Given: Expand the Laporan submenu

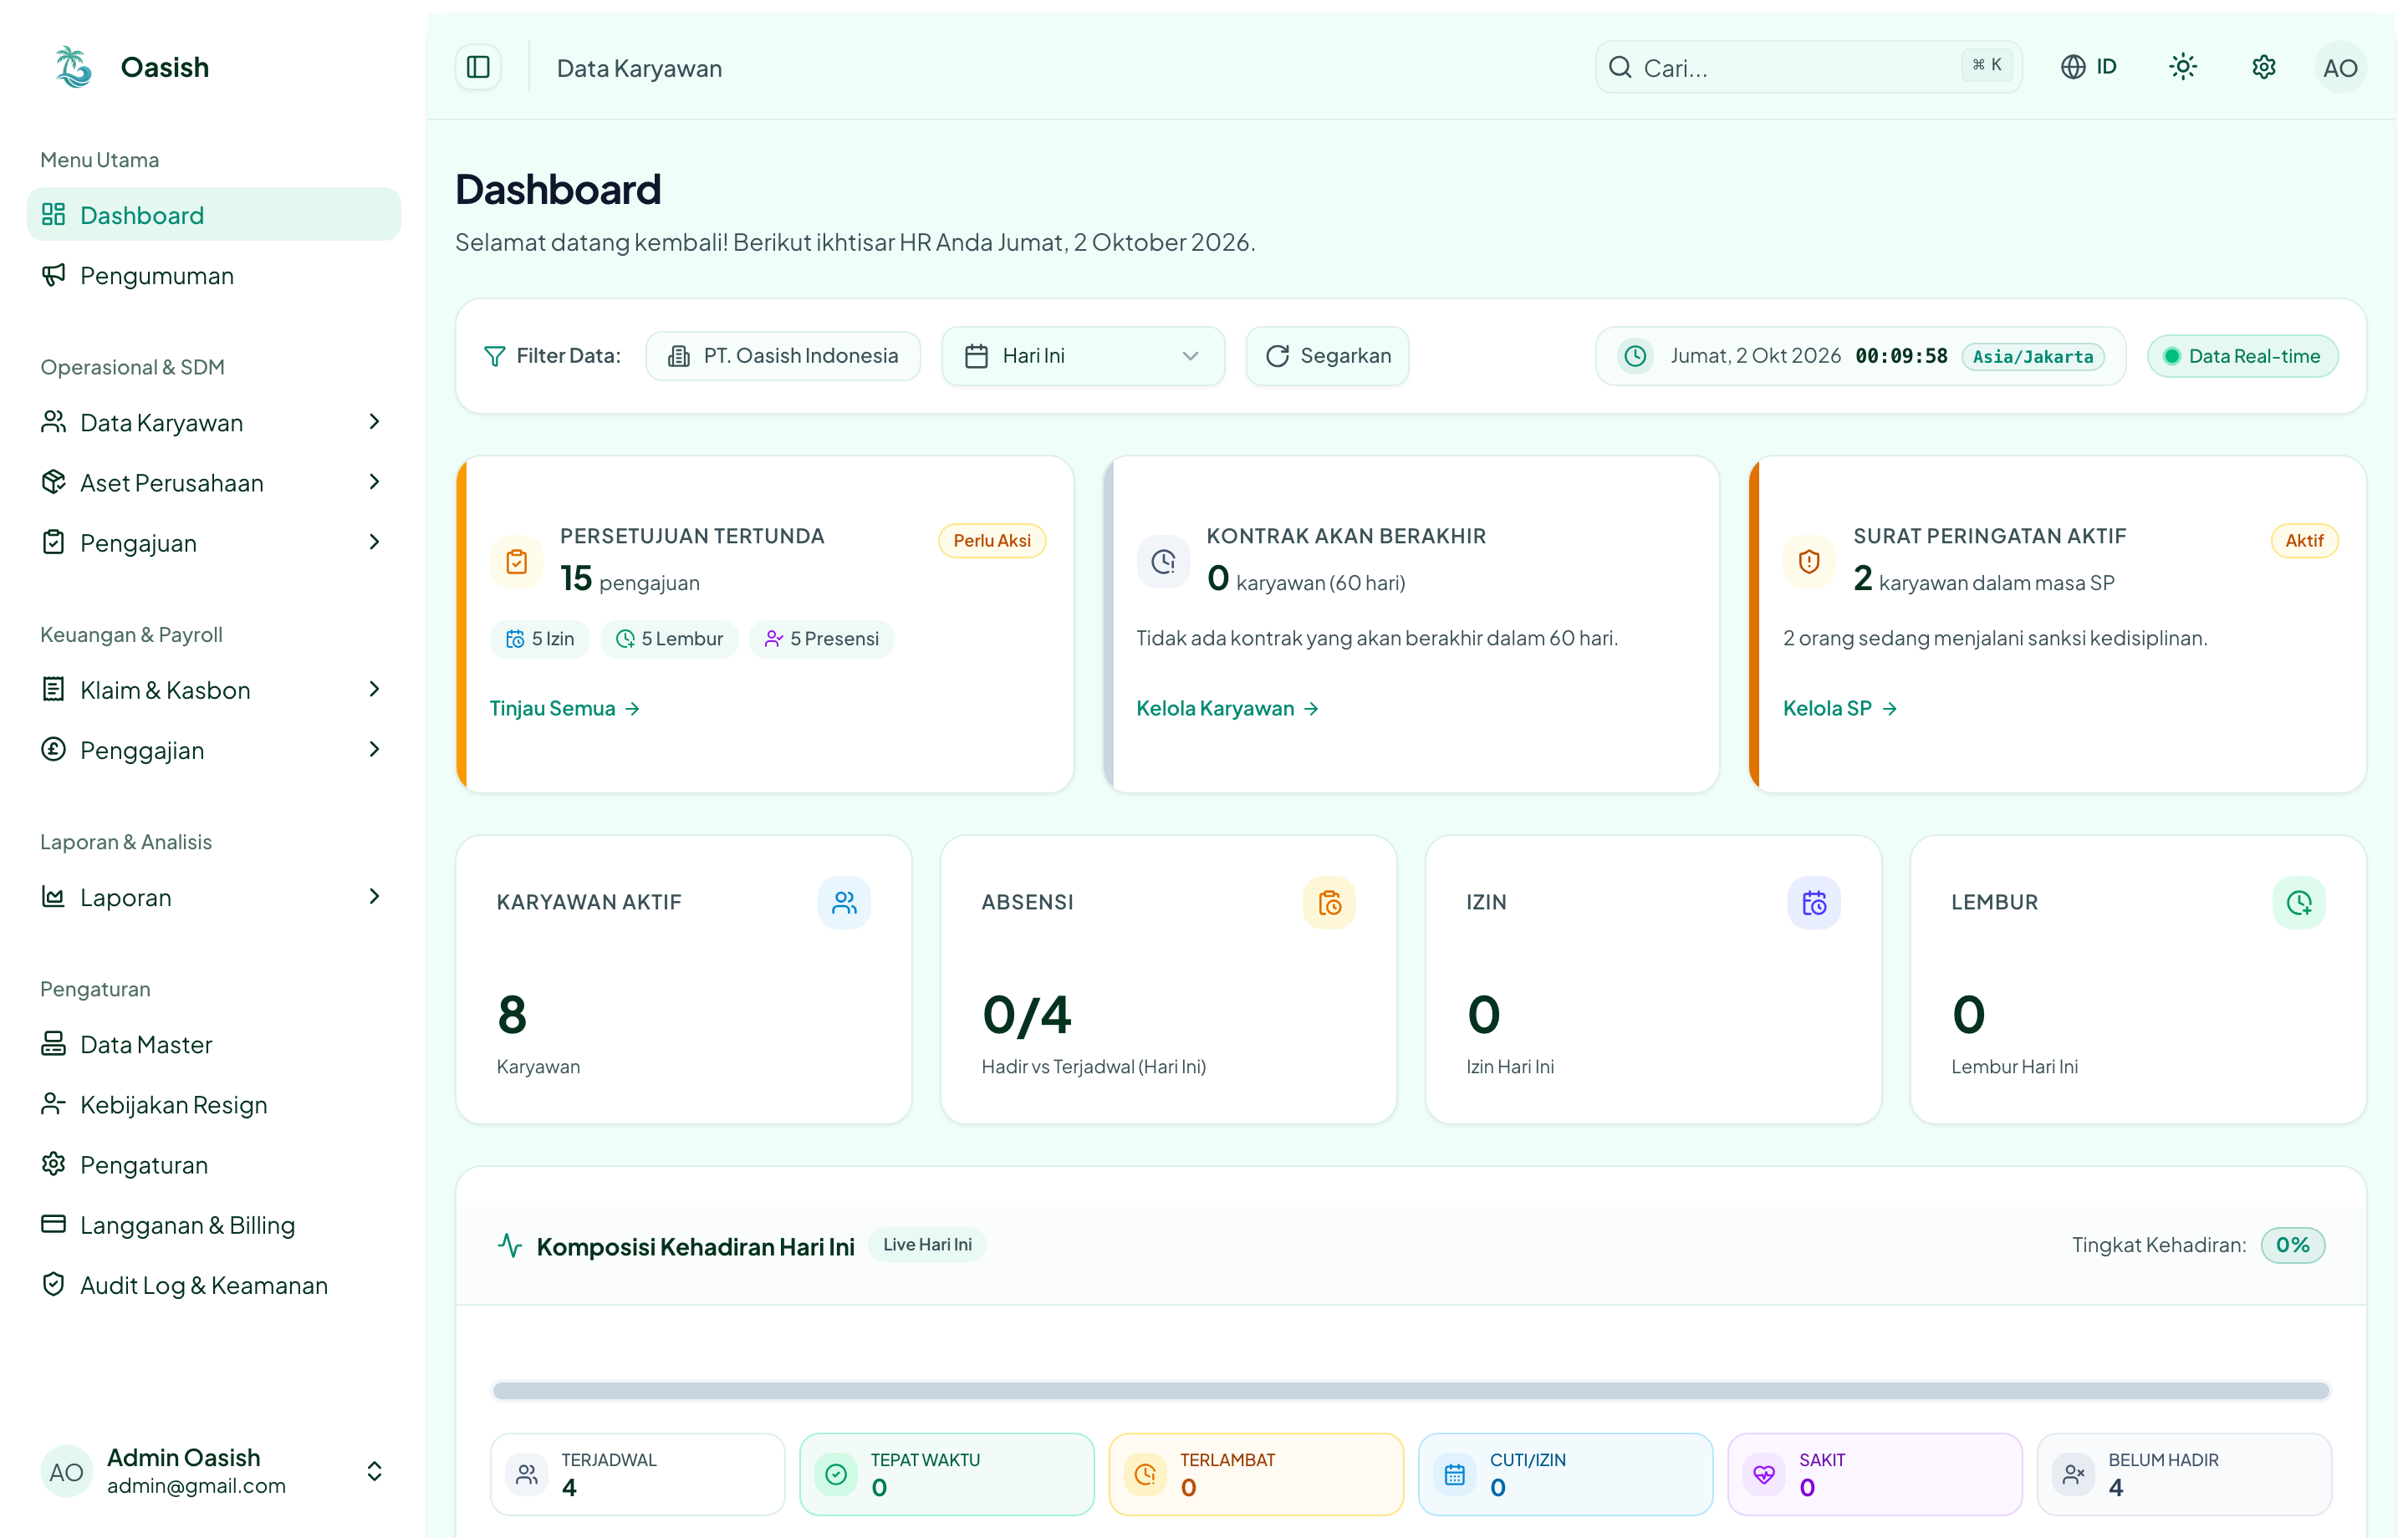Looking at the screenshot, I should pyautogui.click(x=214, y=897).
